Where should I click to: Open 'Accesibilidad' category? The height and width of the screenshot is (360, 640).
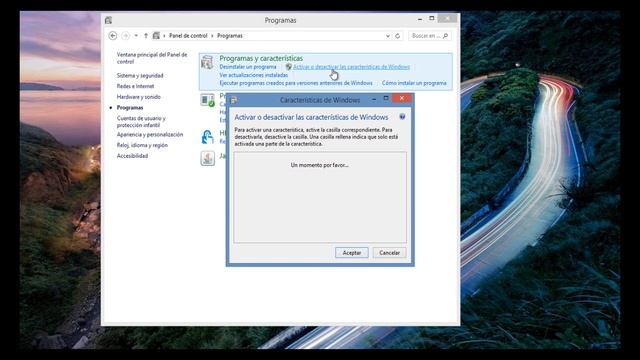[132, 156]
